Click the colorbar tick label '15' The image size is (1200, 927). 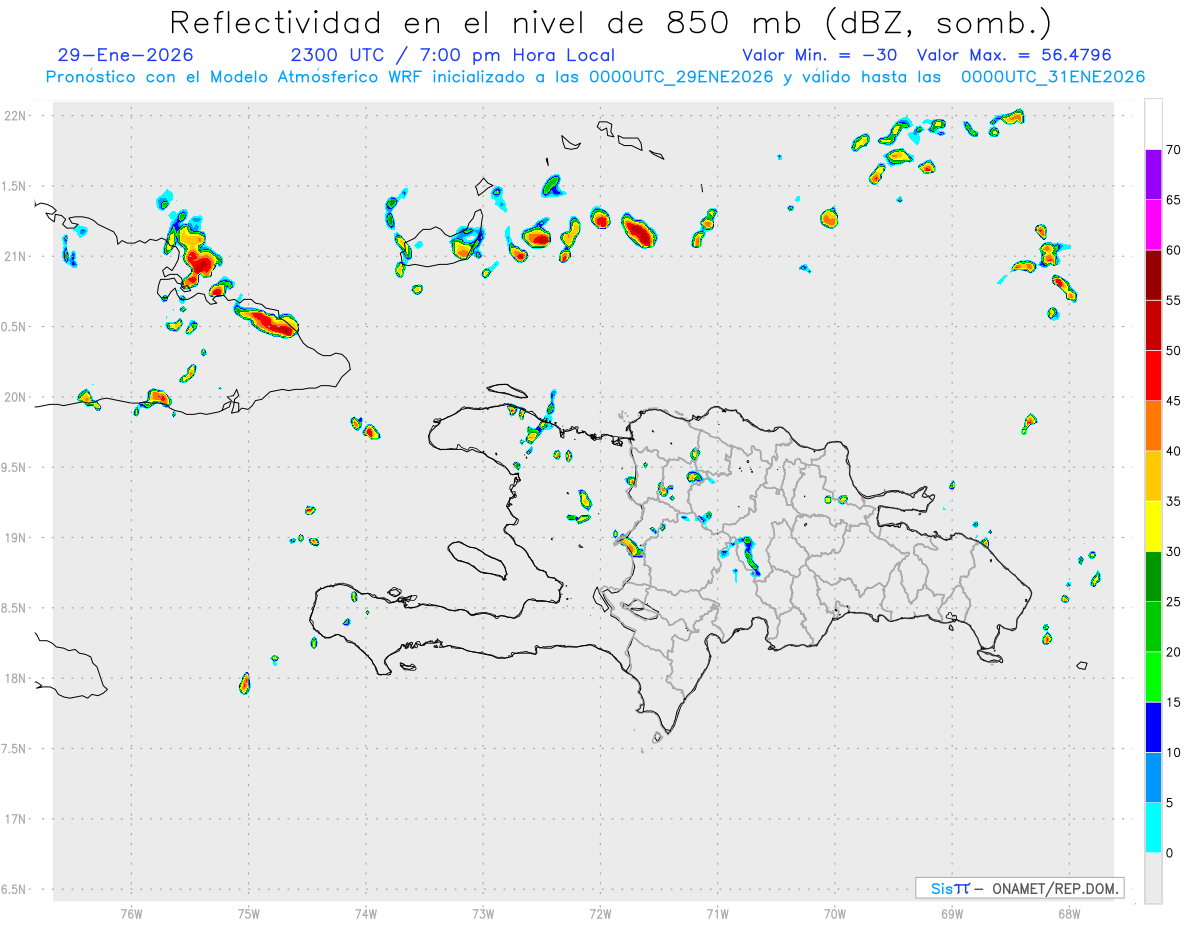[1173, 702]
